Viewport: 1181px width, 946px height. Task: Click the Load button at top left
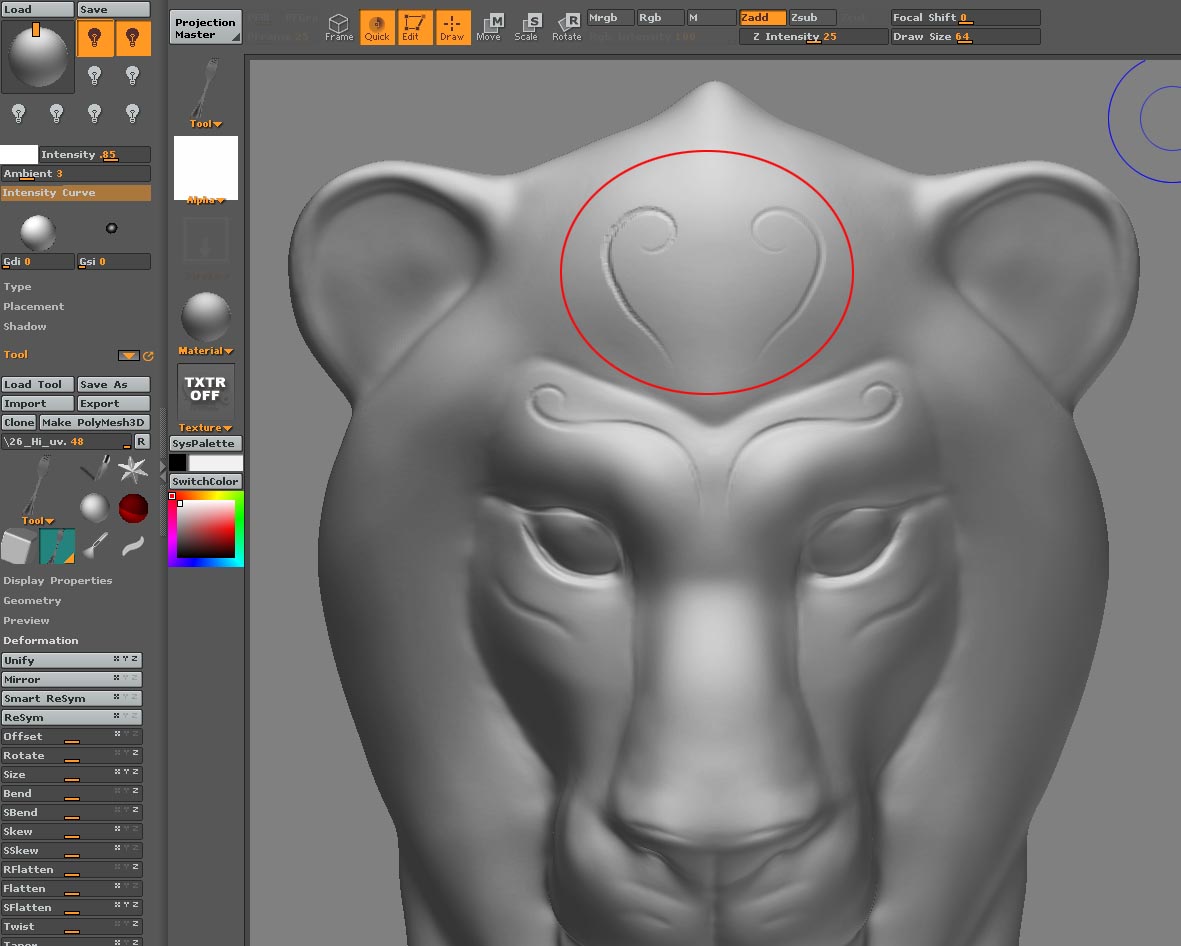coord(37,9)
